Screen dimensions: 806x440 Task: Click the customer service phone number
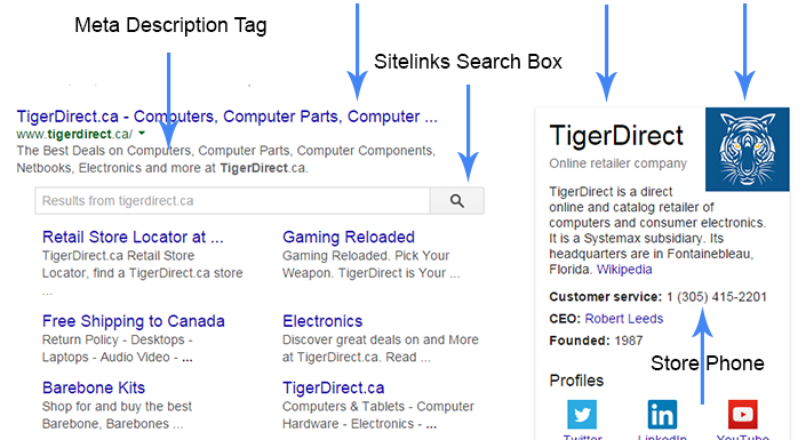[x=717, y=296]
